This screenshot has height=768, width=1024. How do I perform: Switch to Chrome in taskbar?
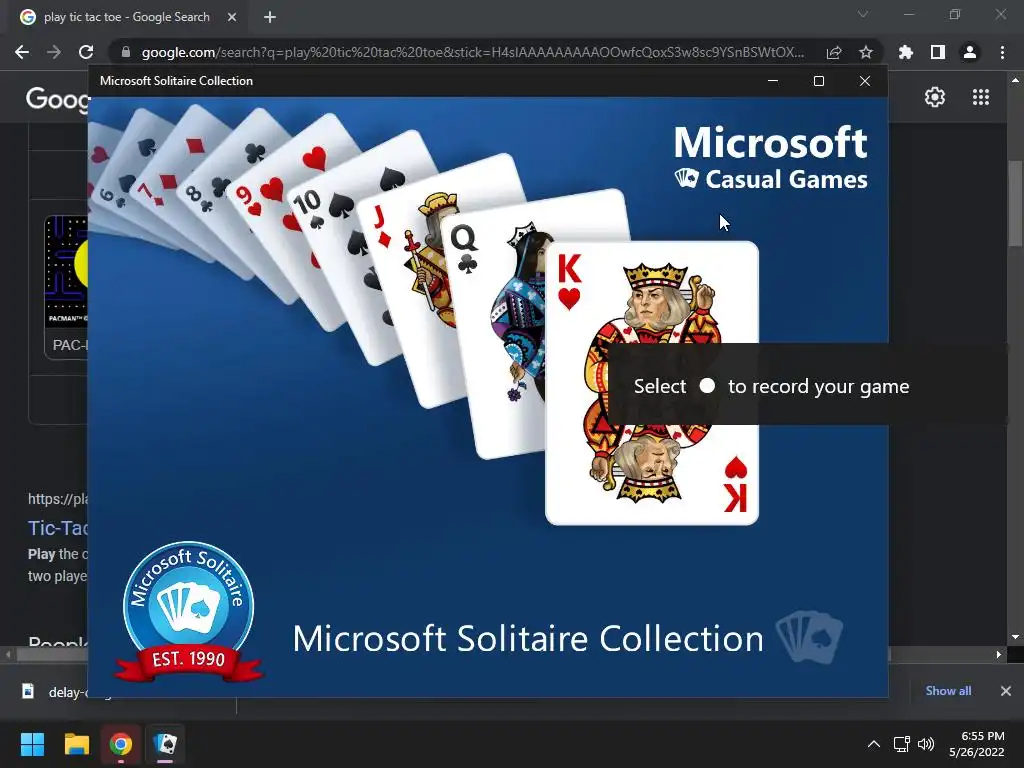click(x=121, y=744)
